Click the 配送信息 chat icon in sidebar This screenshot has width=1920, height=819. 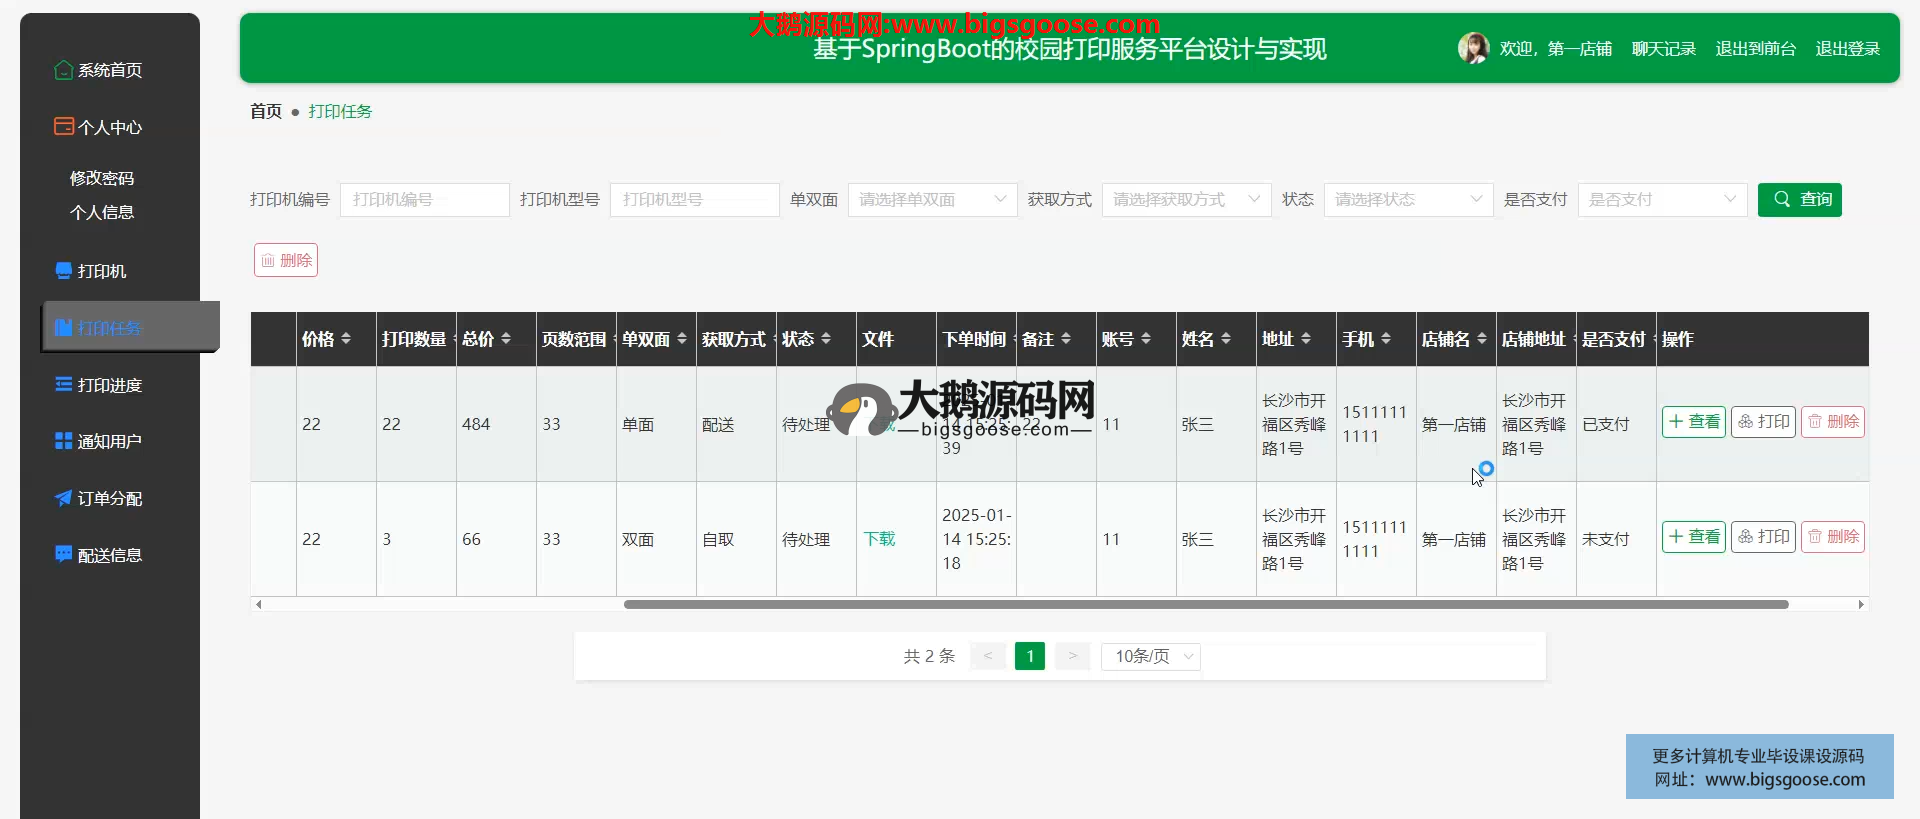63,555
